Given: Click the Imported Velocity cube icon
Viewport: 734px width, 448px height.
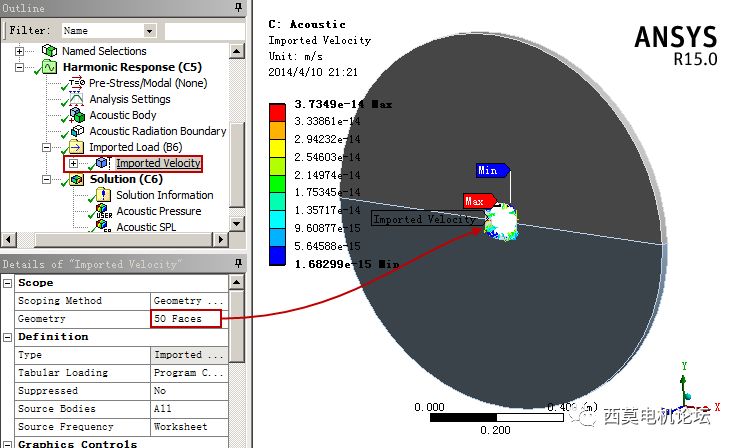Looking at the screenshot, I should point(103,163).
